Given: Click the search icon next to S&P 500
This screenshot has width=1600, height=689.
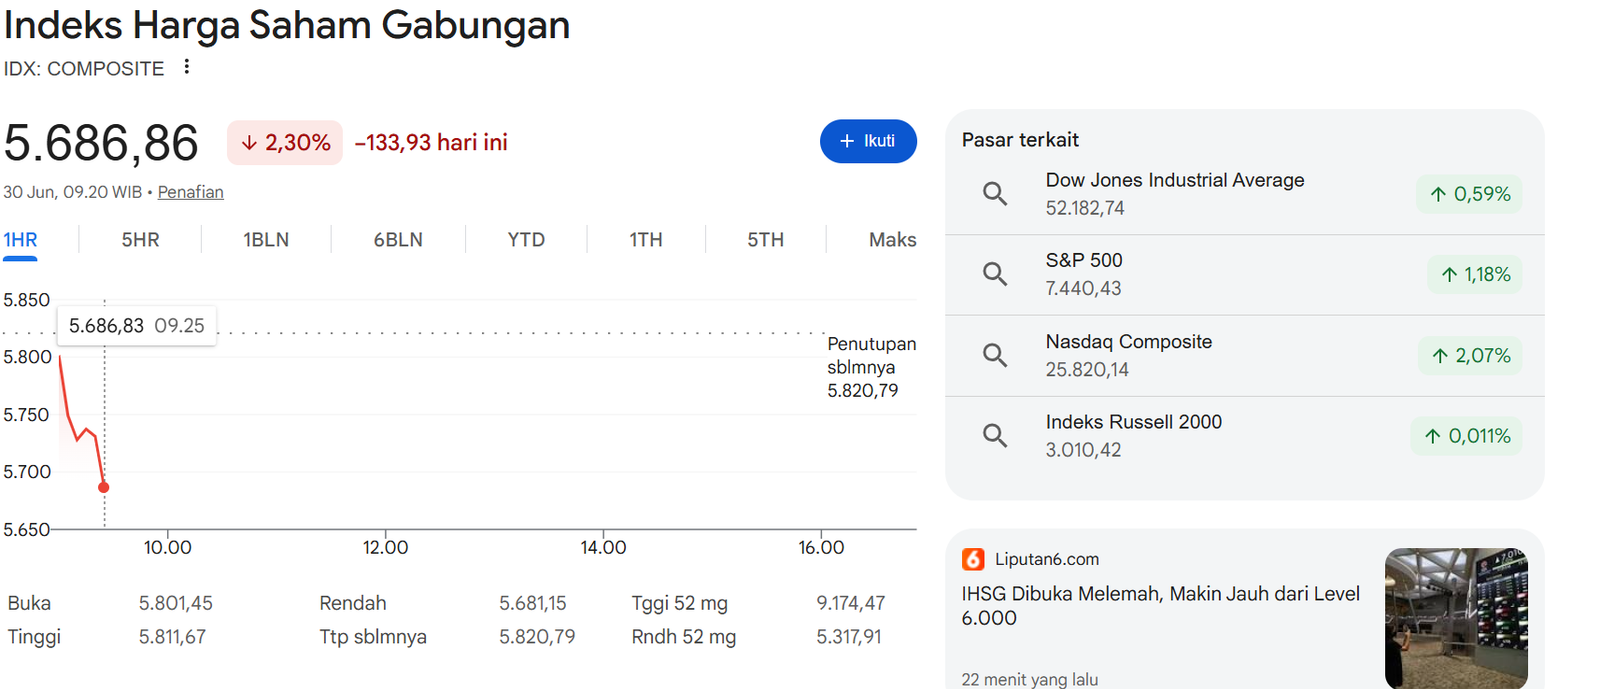Looking at the screenshot, I should [994, 274].
